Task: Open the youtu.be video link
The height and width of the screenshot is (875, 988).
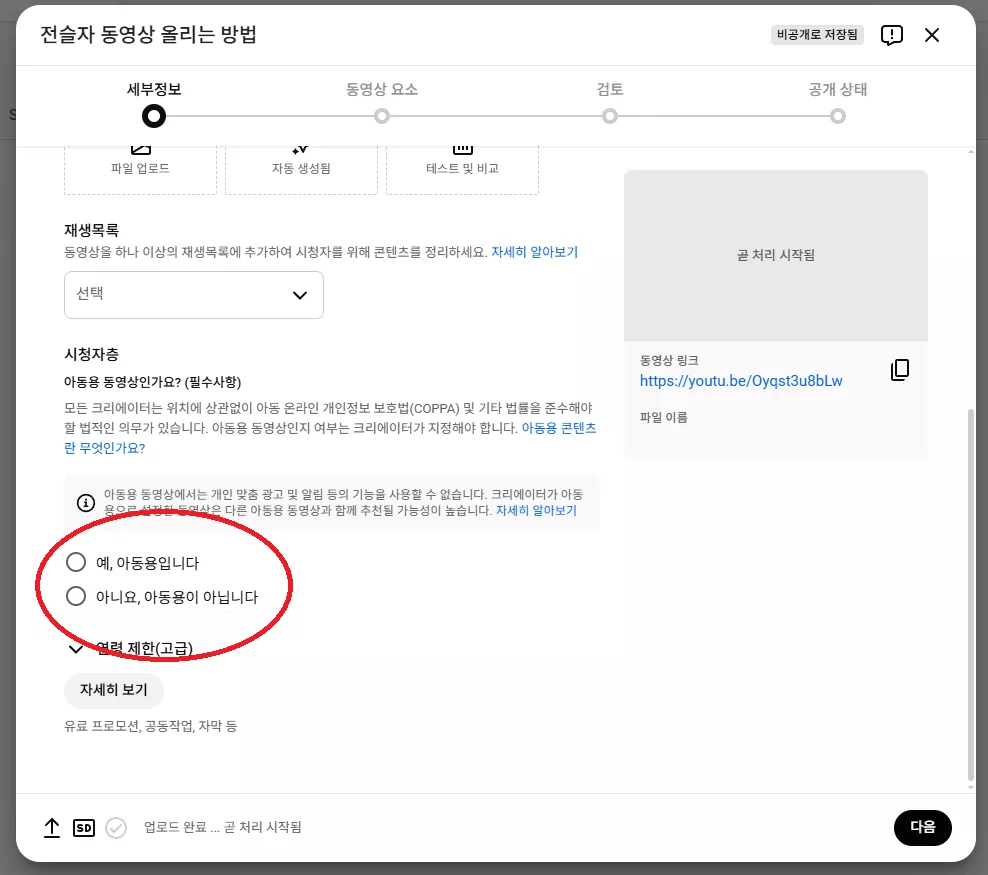Action: [741, 381]
